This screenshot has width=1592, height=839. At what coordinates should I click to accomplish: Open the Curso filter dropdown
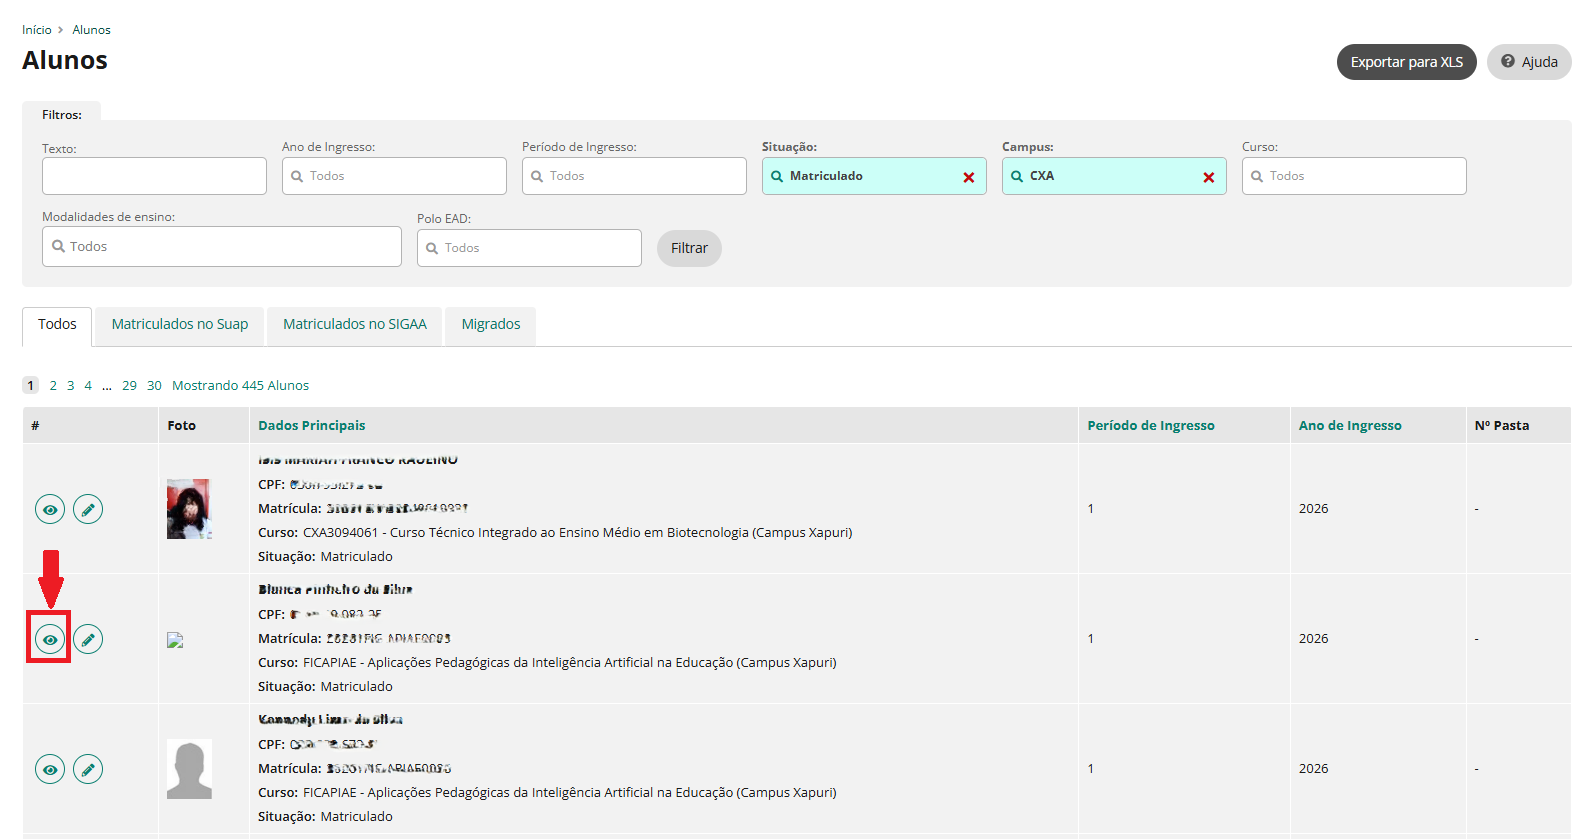[x=1354, y=176]
